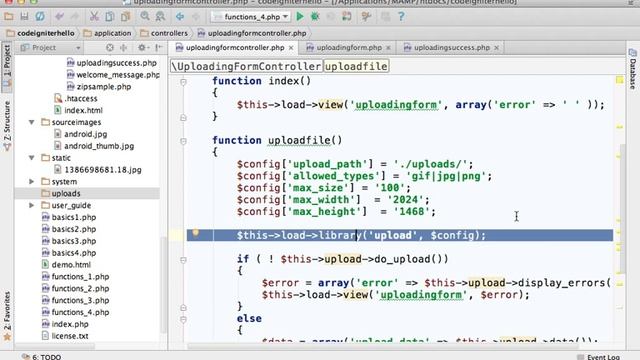The height and width of the screenshot is (360, 640).
Task: Click the Hide Project panel icon
Action: pos(159,48)
